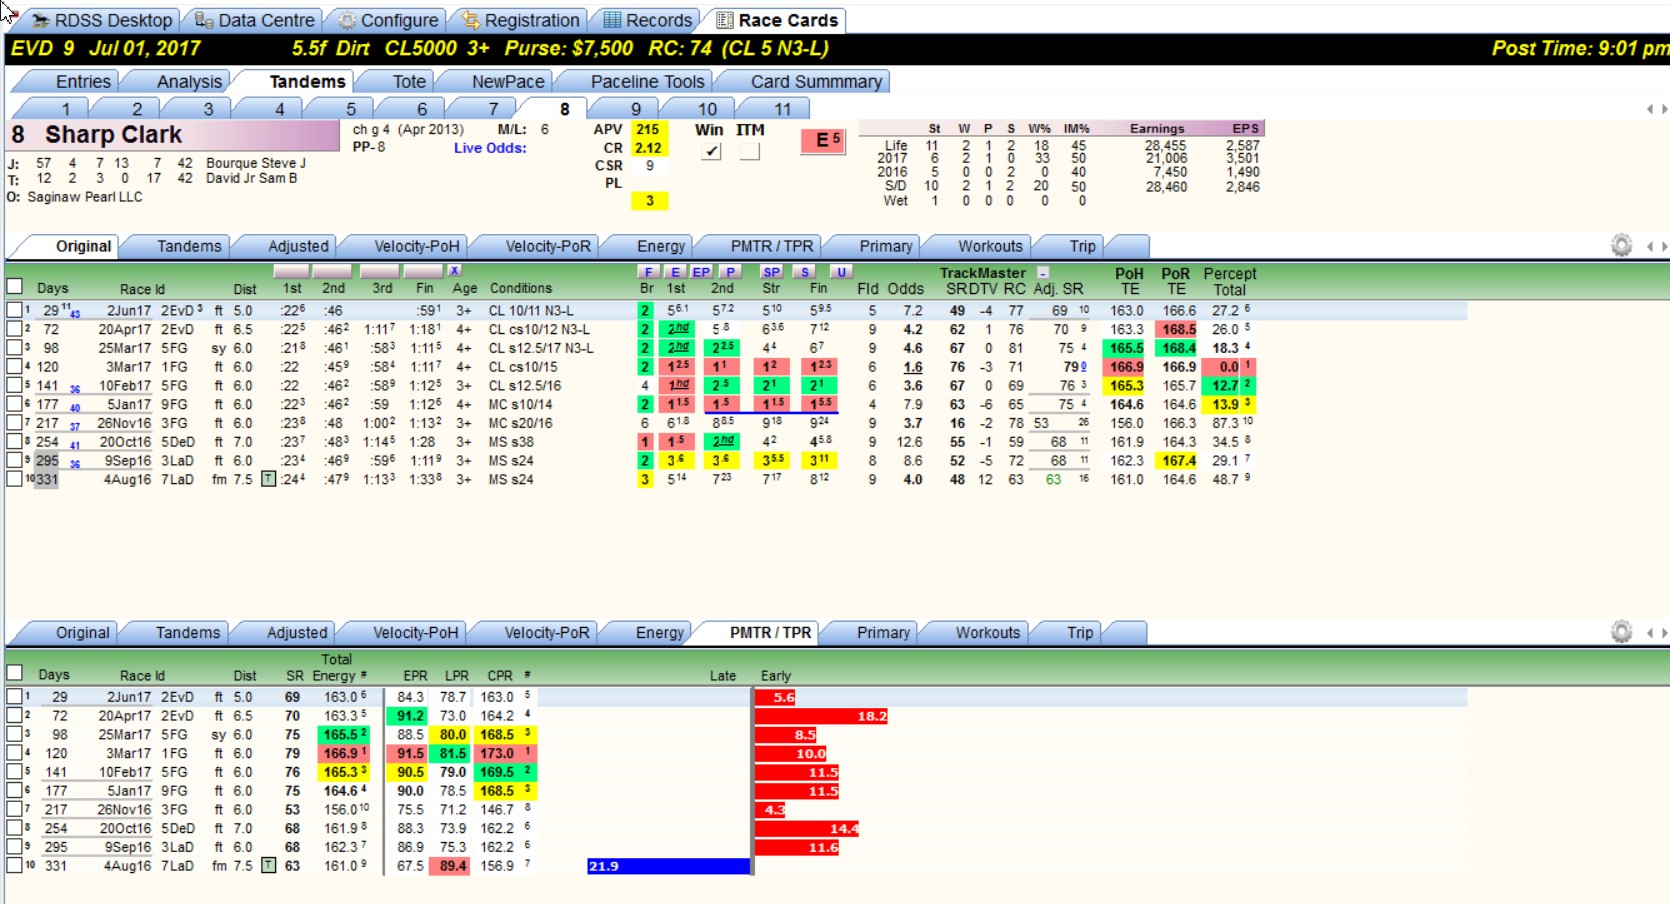Click the blank button above the Fin time column

point(424,271)
